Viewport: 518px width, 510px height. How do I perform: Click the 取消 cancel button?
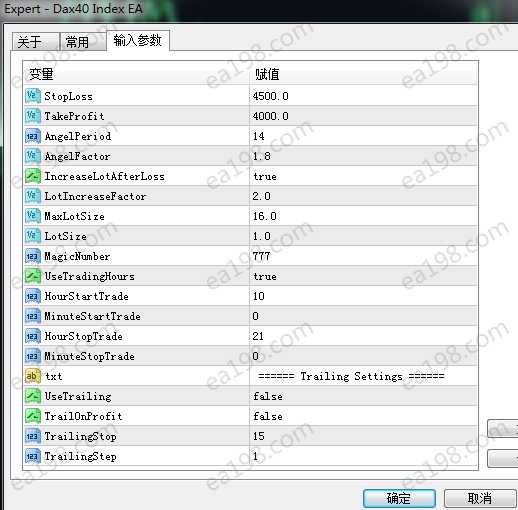coord(480,499)
